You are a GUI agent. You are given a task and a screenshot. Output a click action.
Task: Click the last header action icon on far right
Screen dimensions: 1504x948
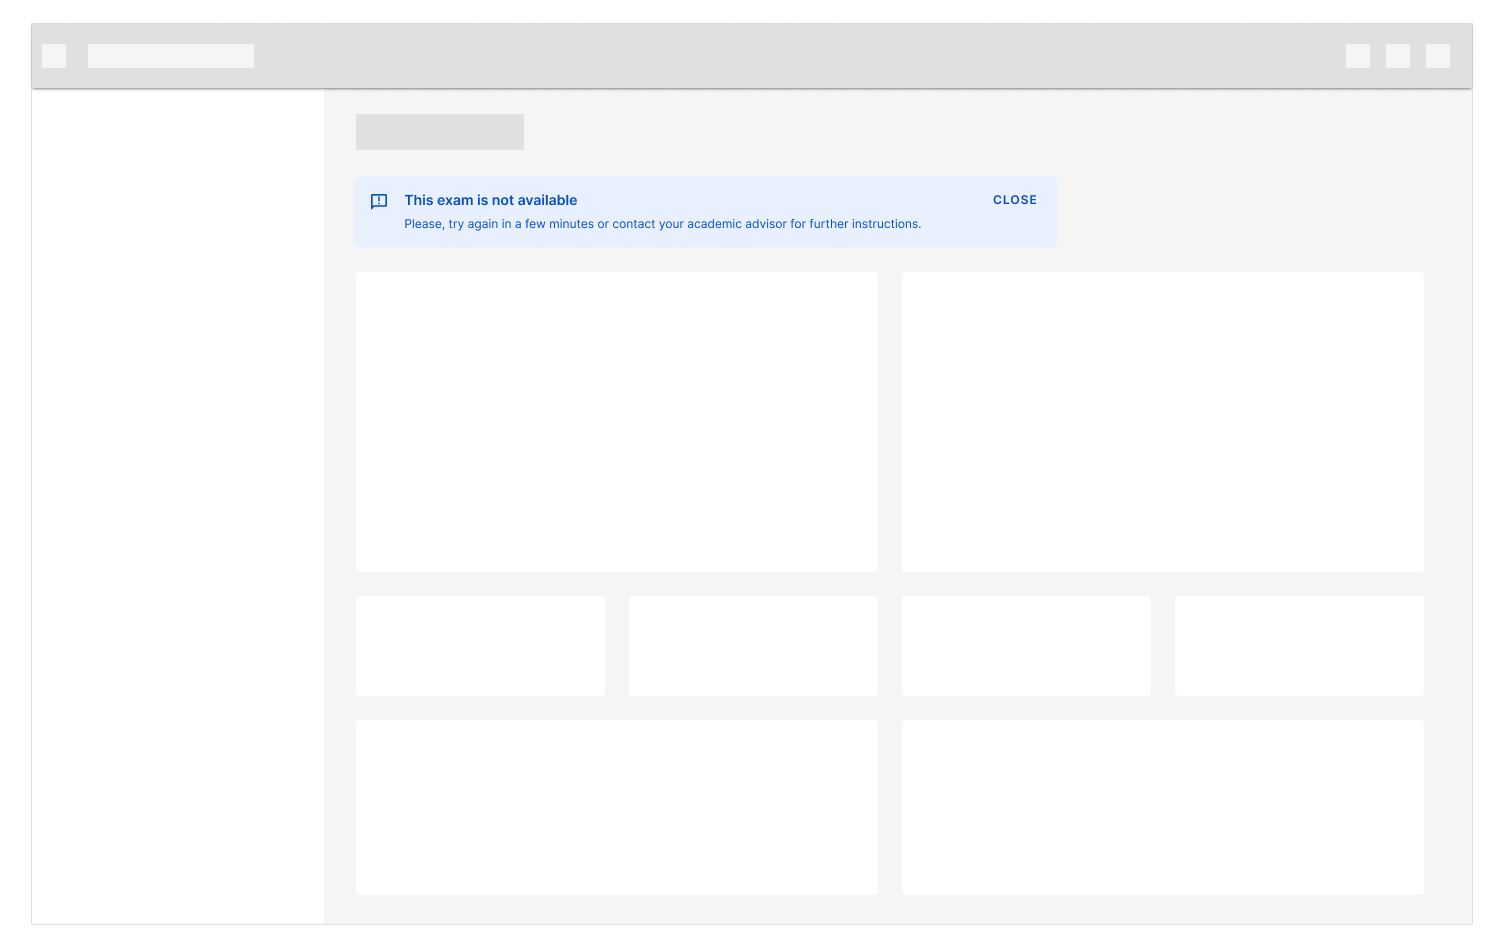[x=1437, y=56]
